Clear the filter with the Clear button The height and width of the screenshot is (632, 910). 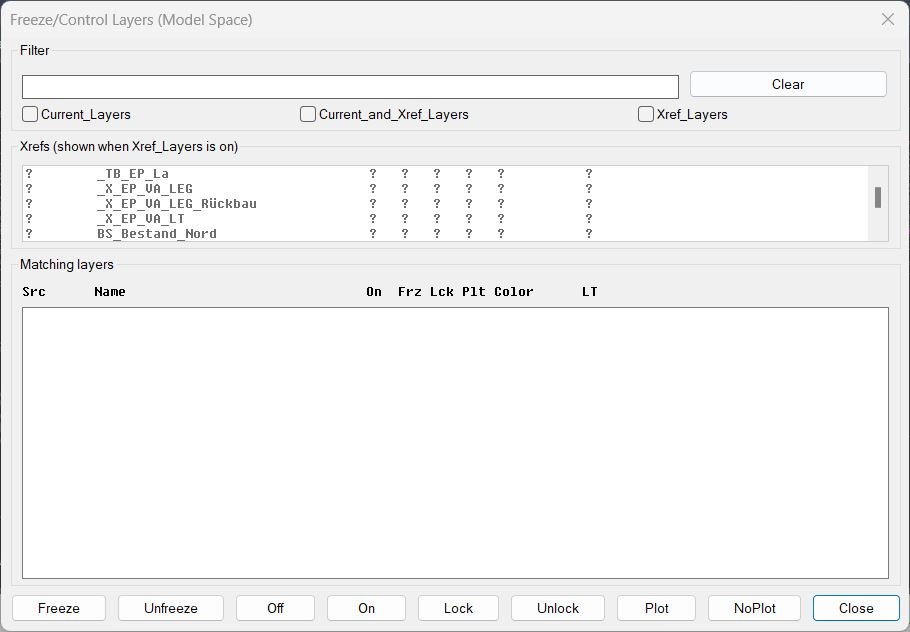[787, 84]
